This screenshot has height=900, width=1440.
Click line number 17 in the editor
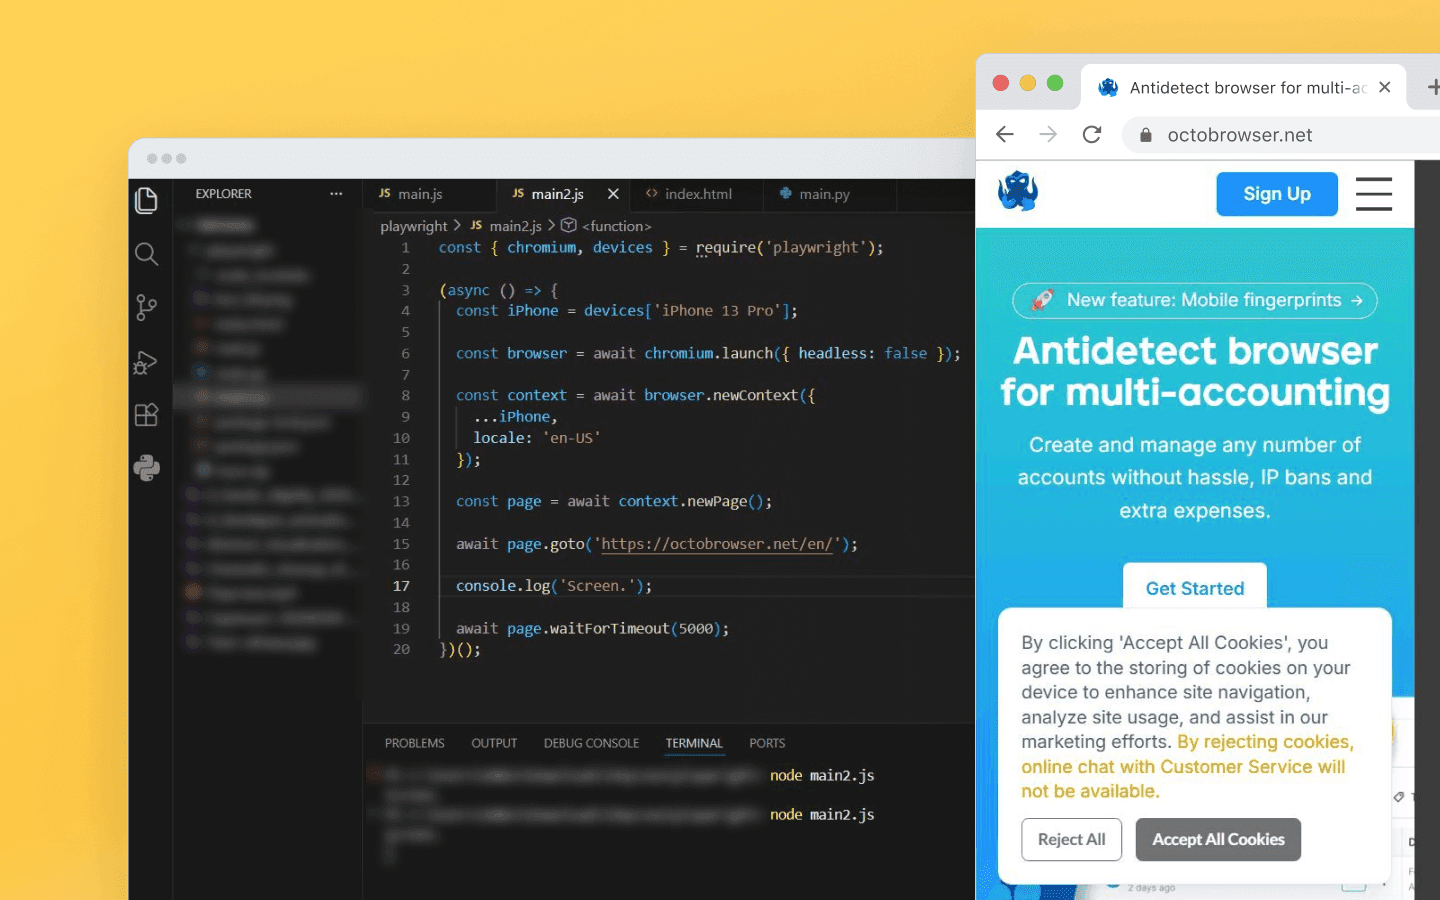coord(401,586)
